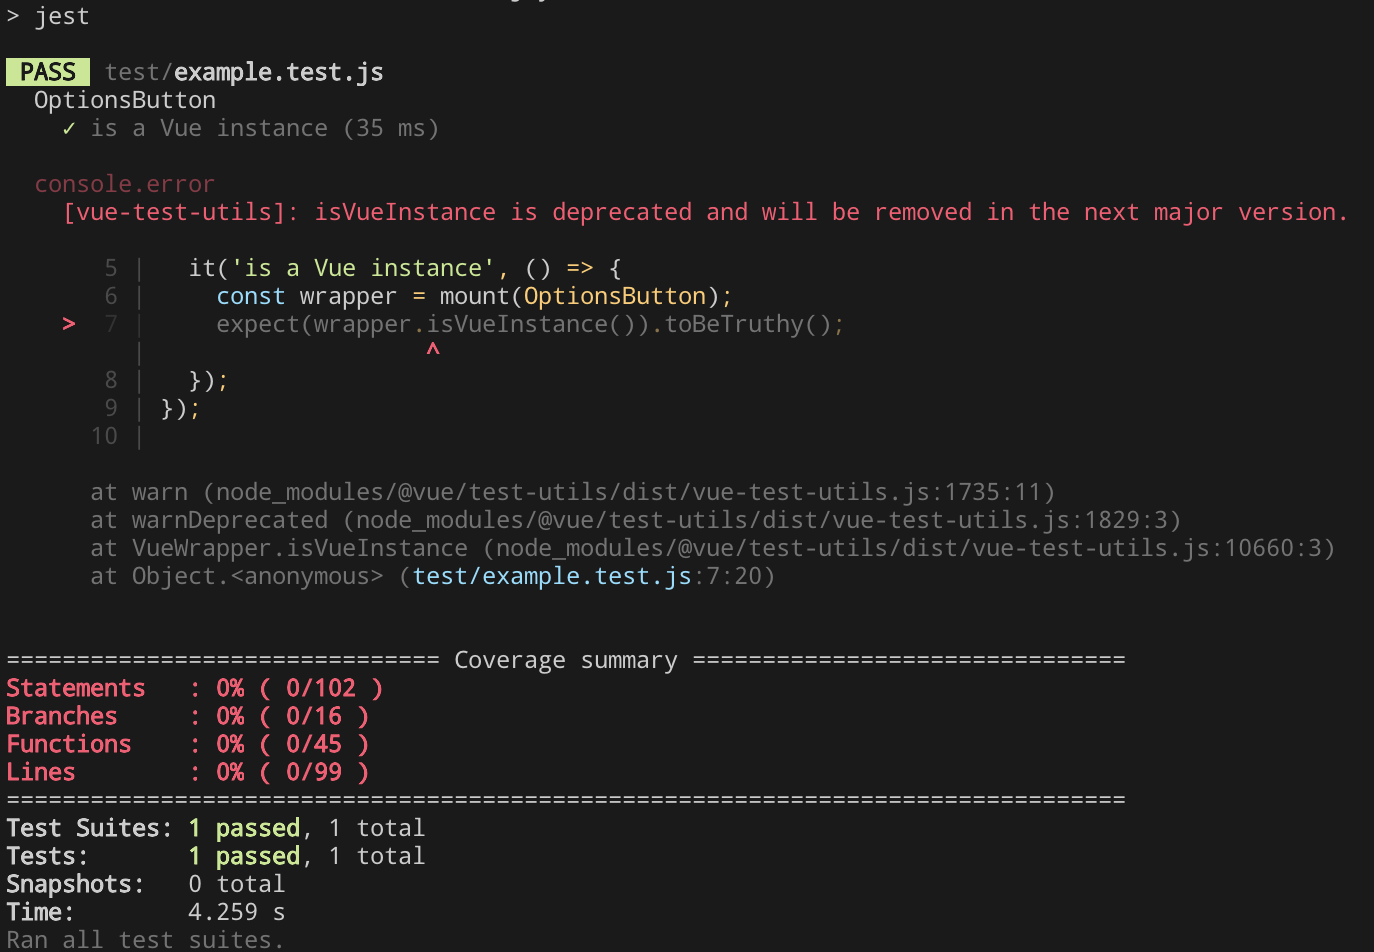Click the red caret under isVueInstance call
Viewport: 1374px width, 952px height.
coord(432,349)
